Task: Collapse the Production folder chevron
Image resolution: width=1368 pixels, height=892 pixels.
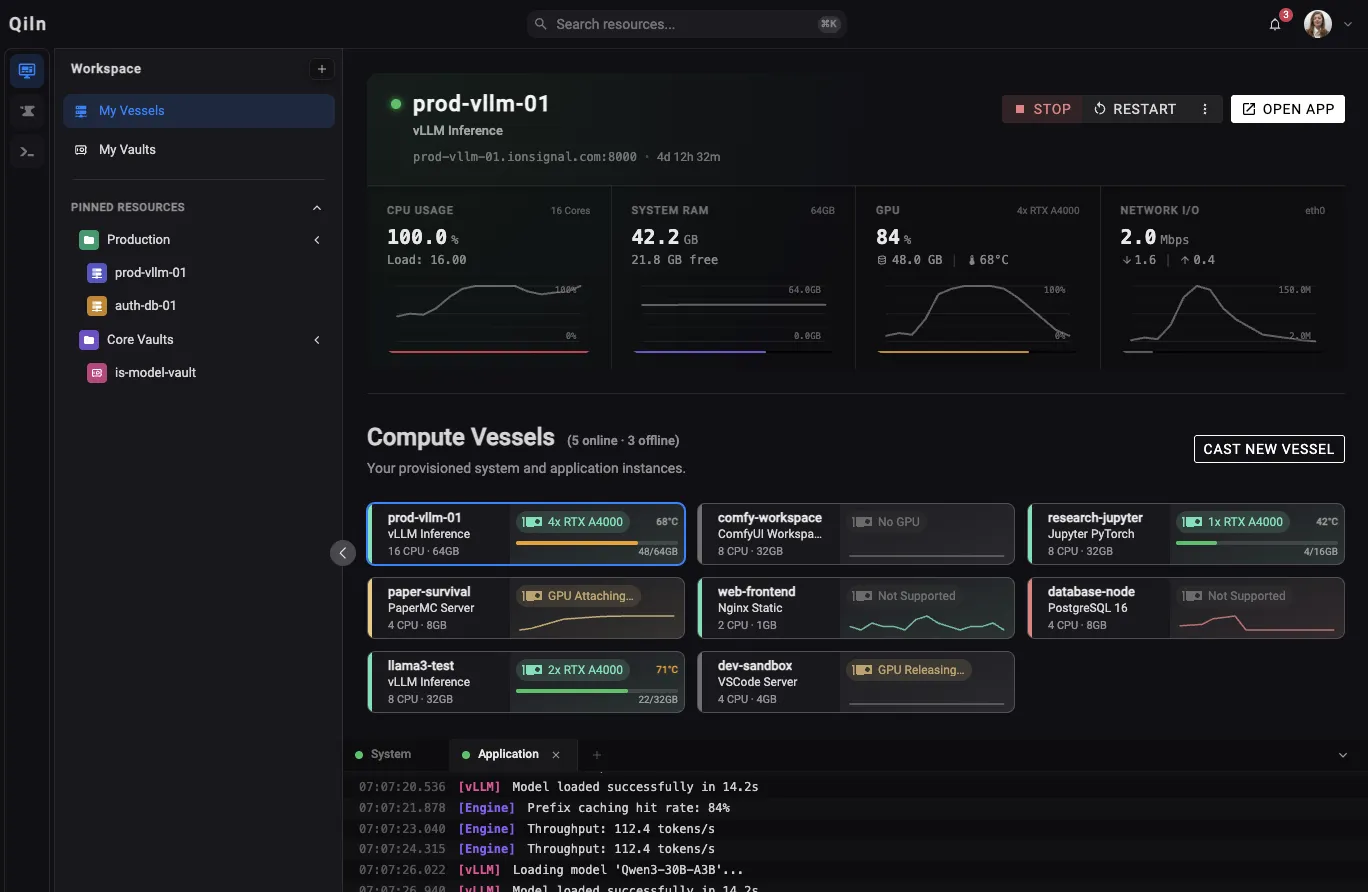Action: coord(317,240)
